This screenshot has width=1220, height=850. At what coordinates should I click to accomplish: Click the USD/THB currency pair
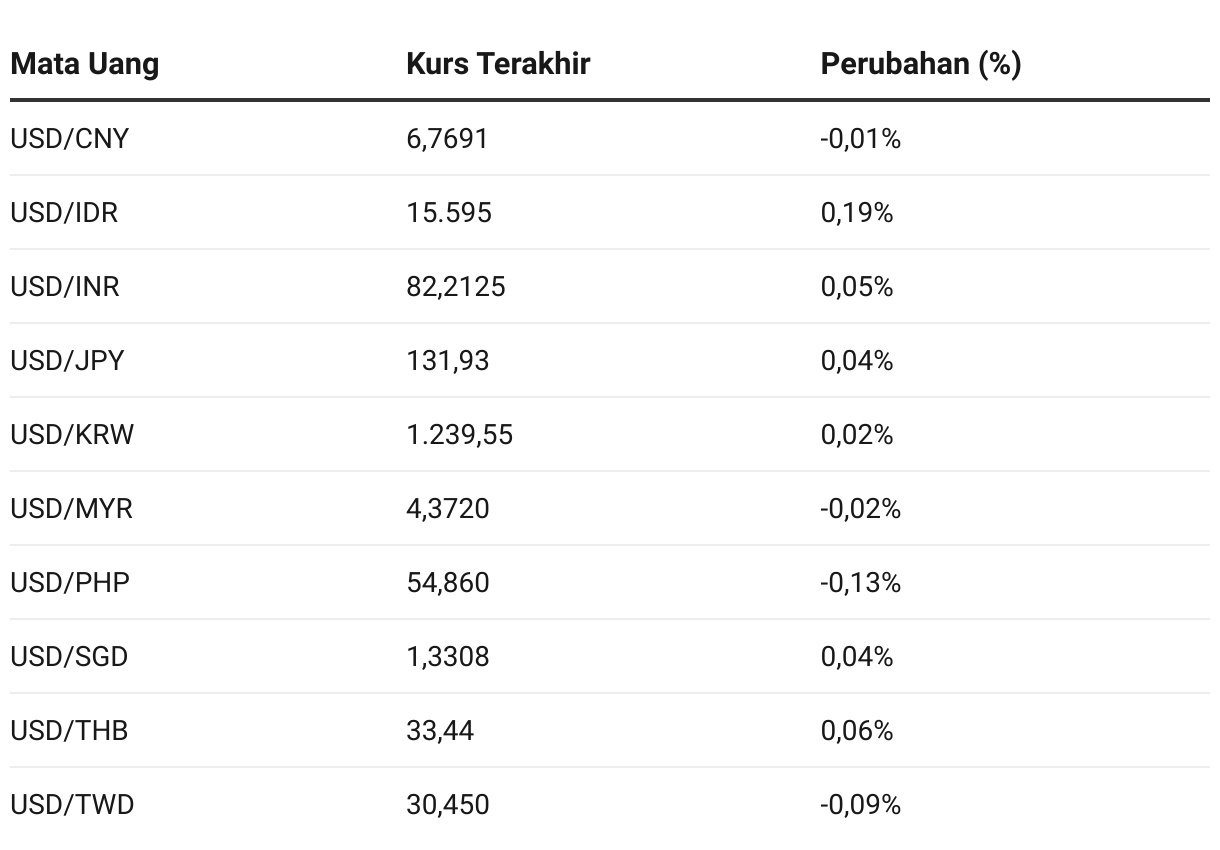point(69,731)
